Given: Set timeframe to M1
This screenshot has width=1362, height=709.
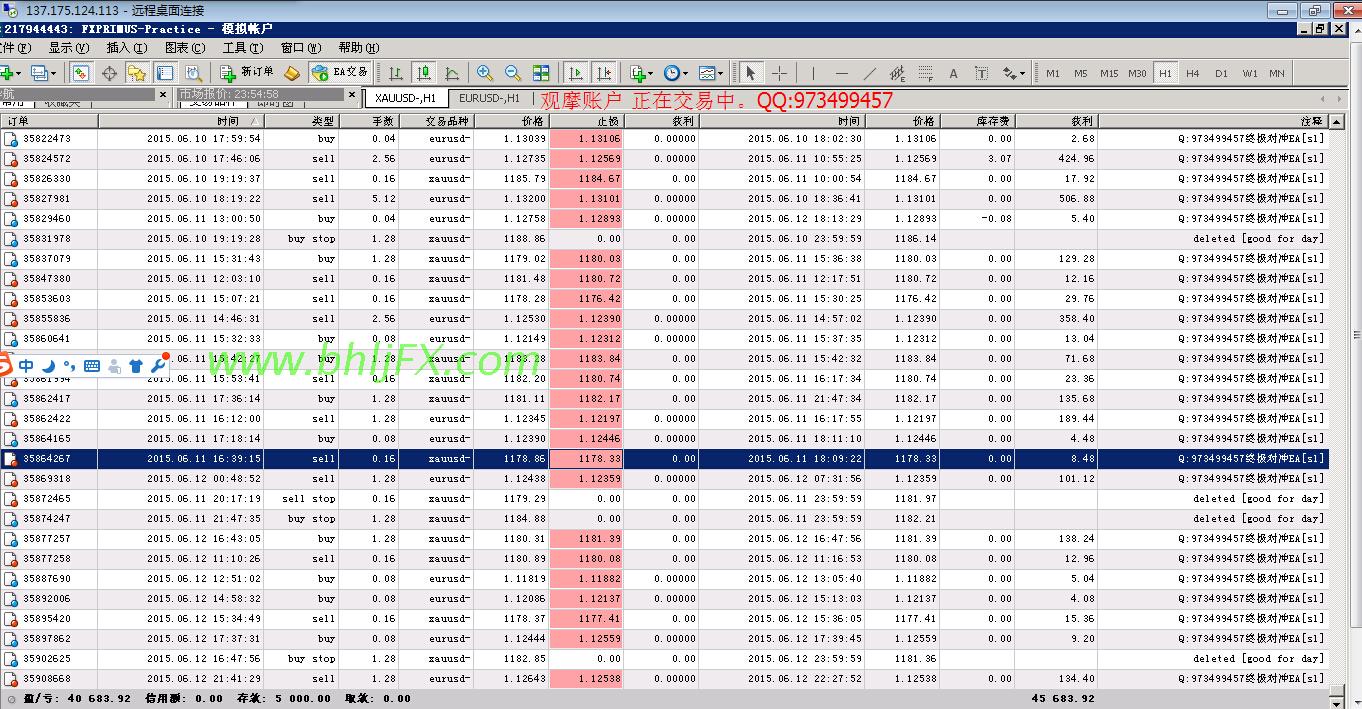Looking at the screenshot, I should [1053, 73].
